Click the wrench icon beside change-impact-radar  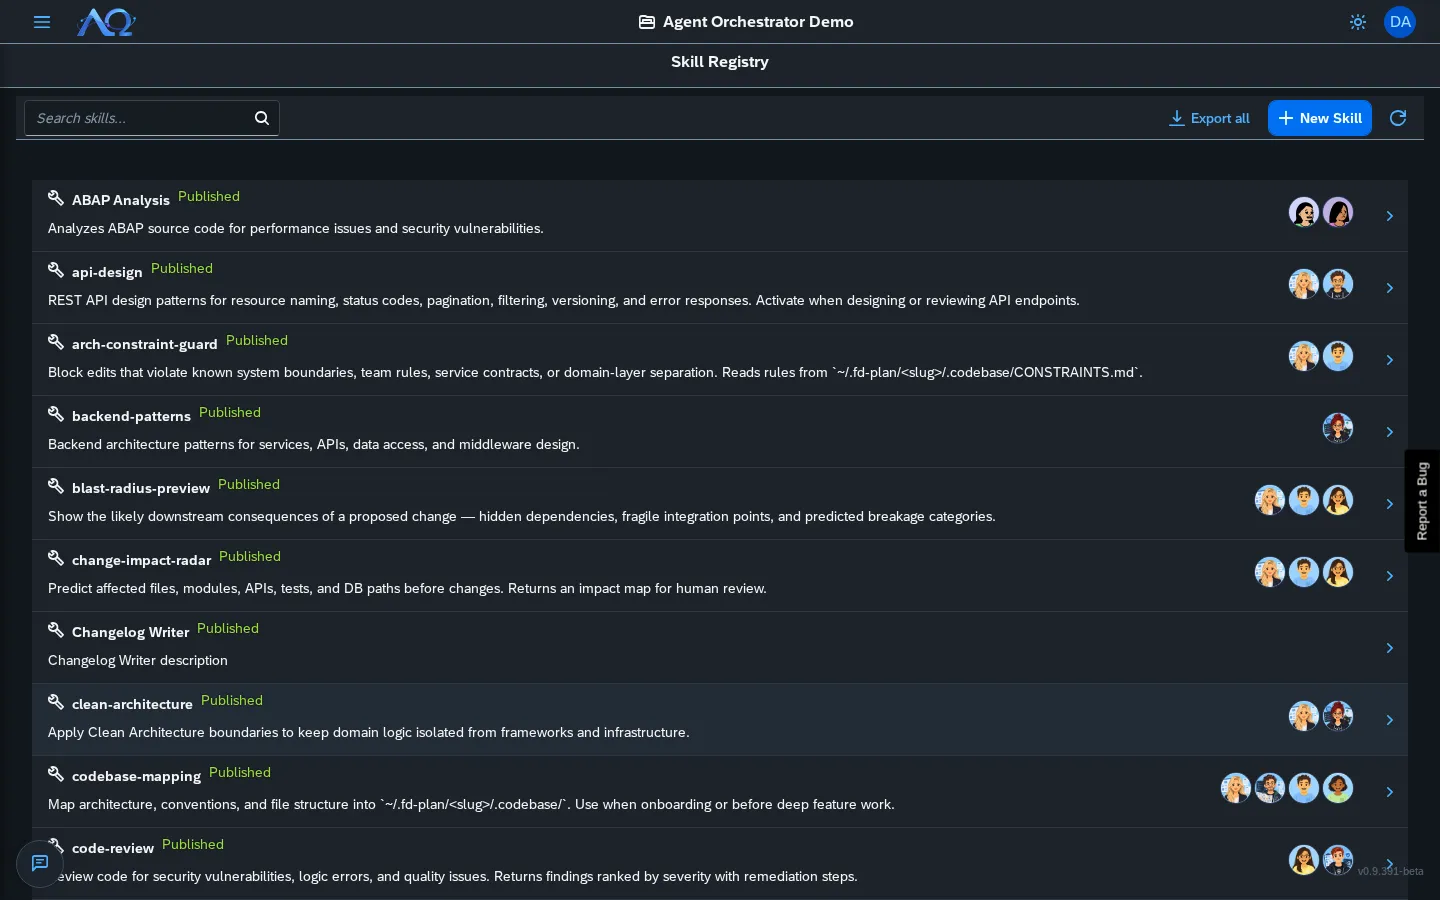click(x=56, y=558)
